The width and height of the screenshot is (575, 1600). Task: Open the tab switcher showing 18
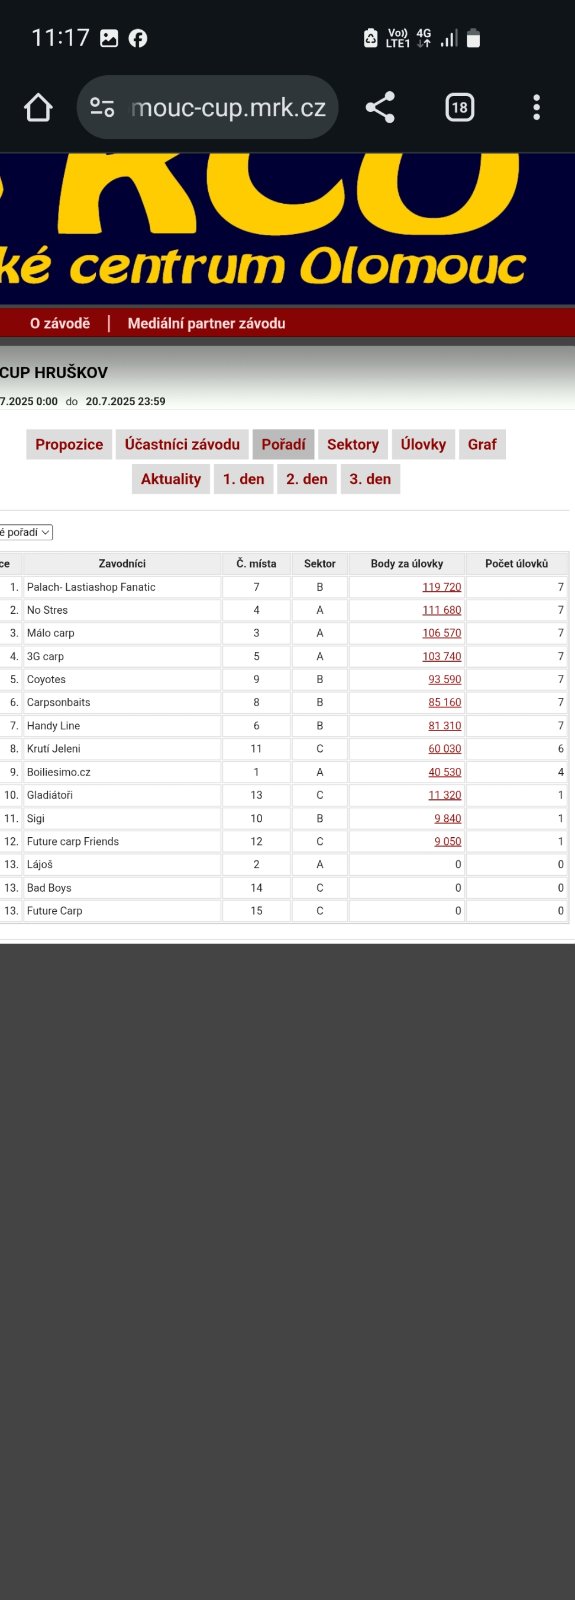click(459, 107)
